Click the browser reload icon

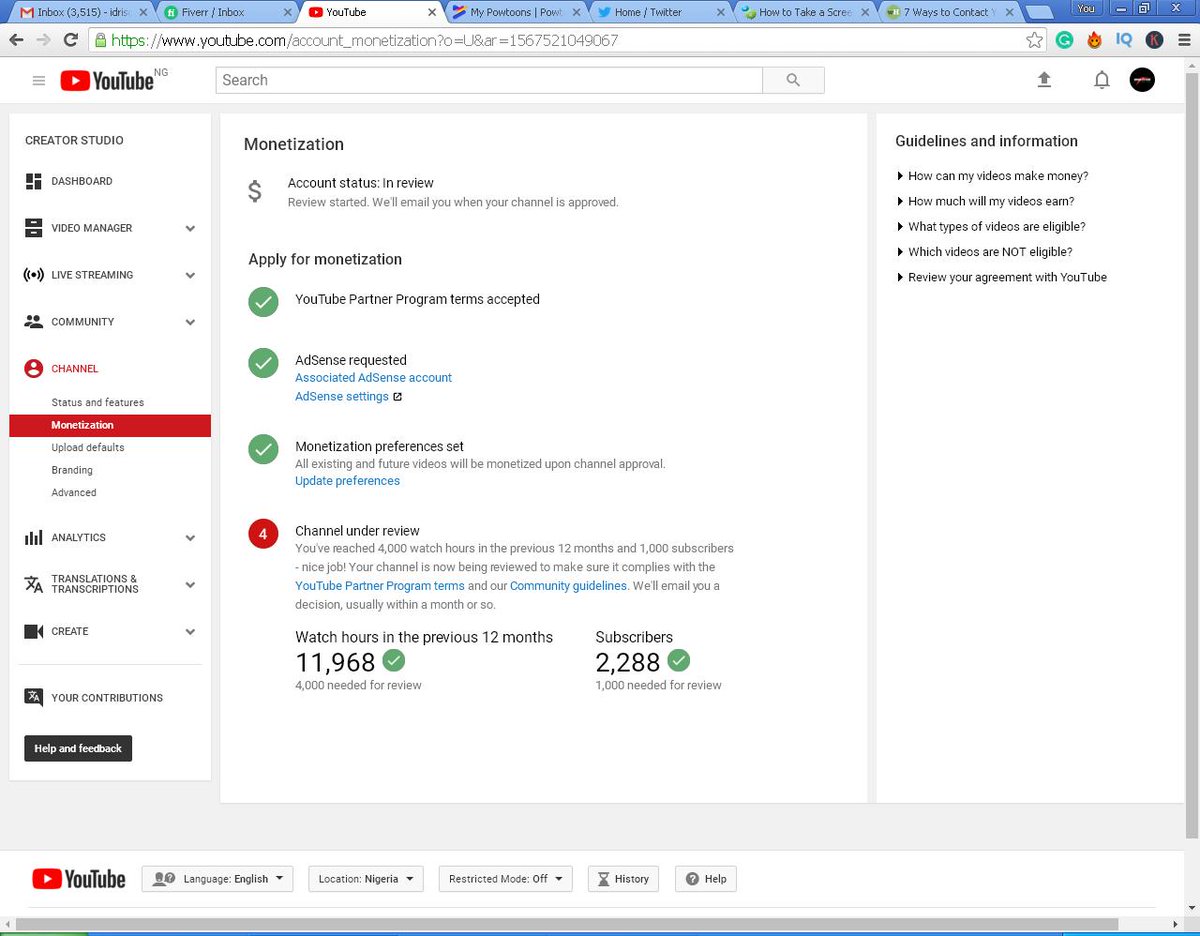(x=70, y=40)
